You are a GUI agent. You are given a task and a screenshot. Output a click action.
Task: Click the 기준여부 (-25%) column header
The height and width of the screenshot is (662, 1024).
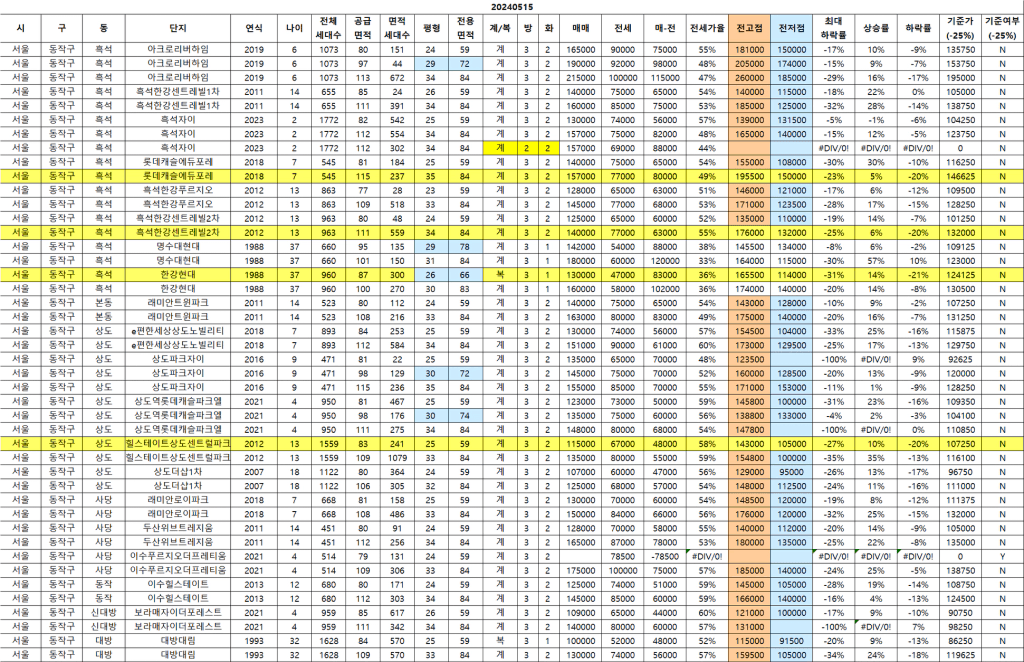click(1002, 28)
